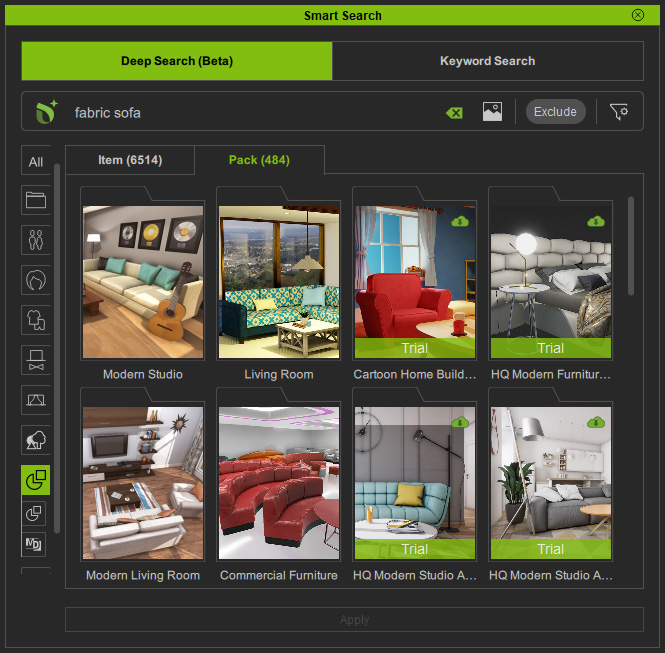Viewport: 665px width, 653px height.
Task: Click the highlighted green Props category icon
Action: (36, 480)
